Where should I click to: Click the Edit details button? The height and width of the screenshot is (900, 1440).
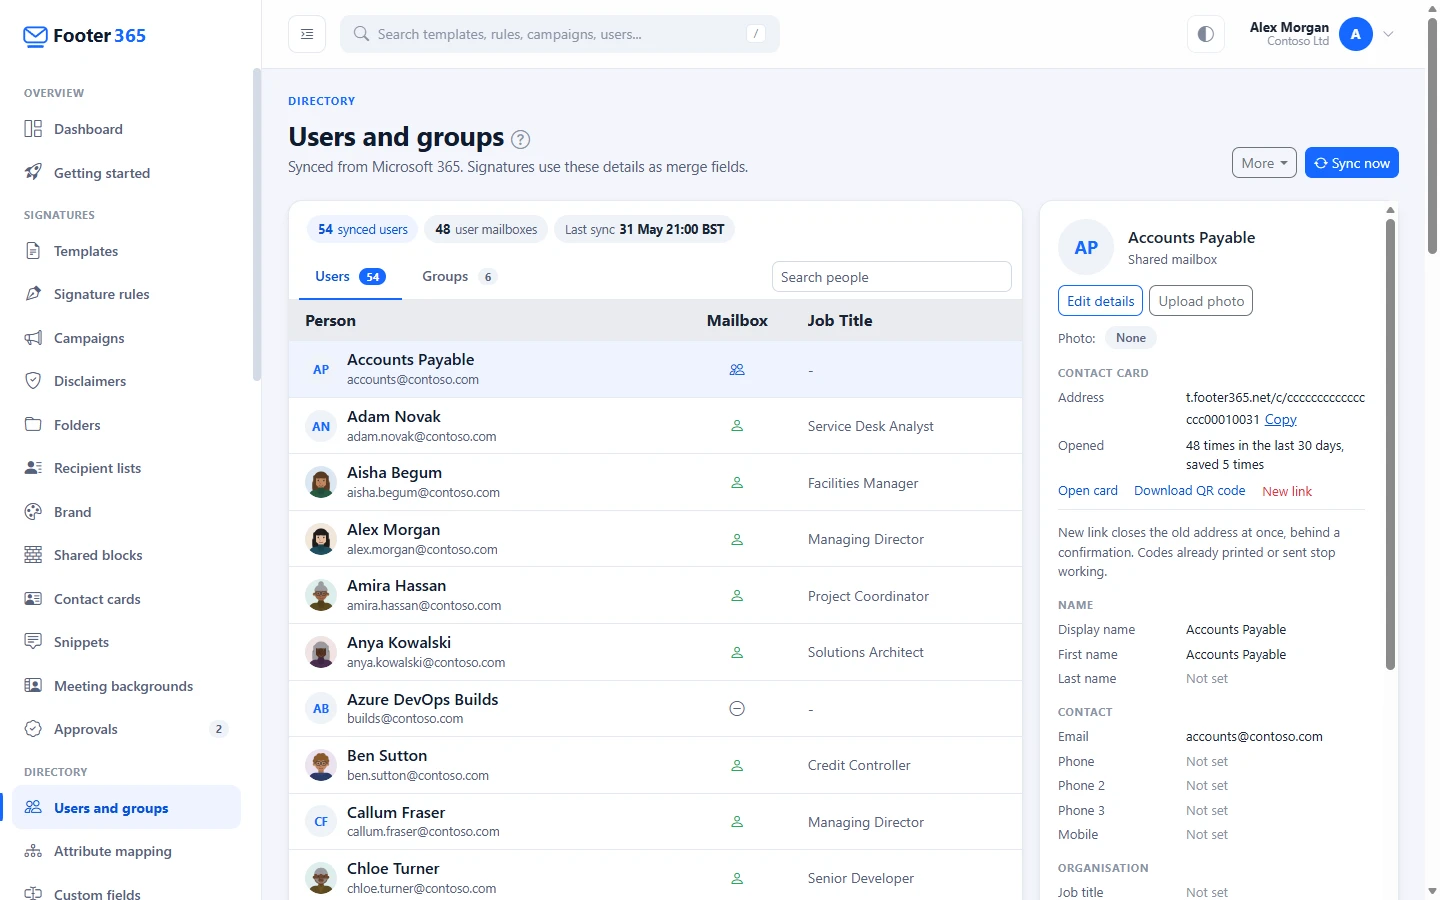(1100, 301)
